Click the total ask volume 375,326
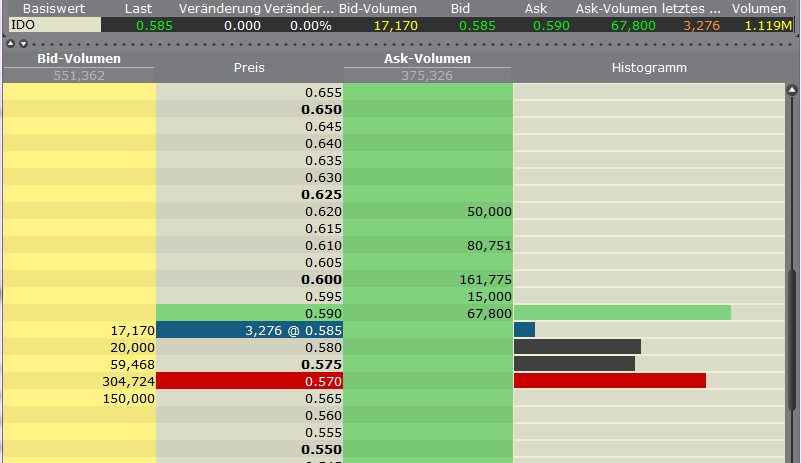This screenshot has height=463, width=801. (x=427, y=76)
